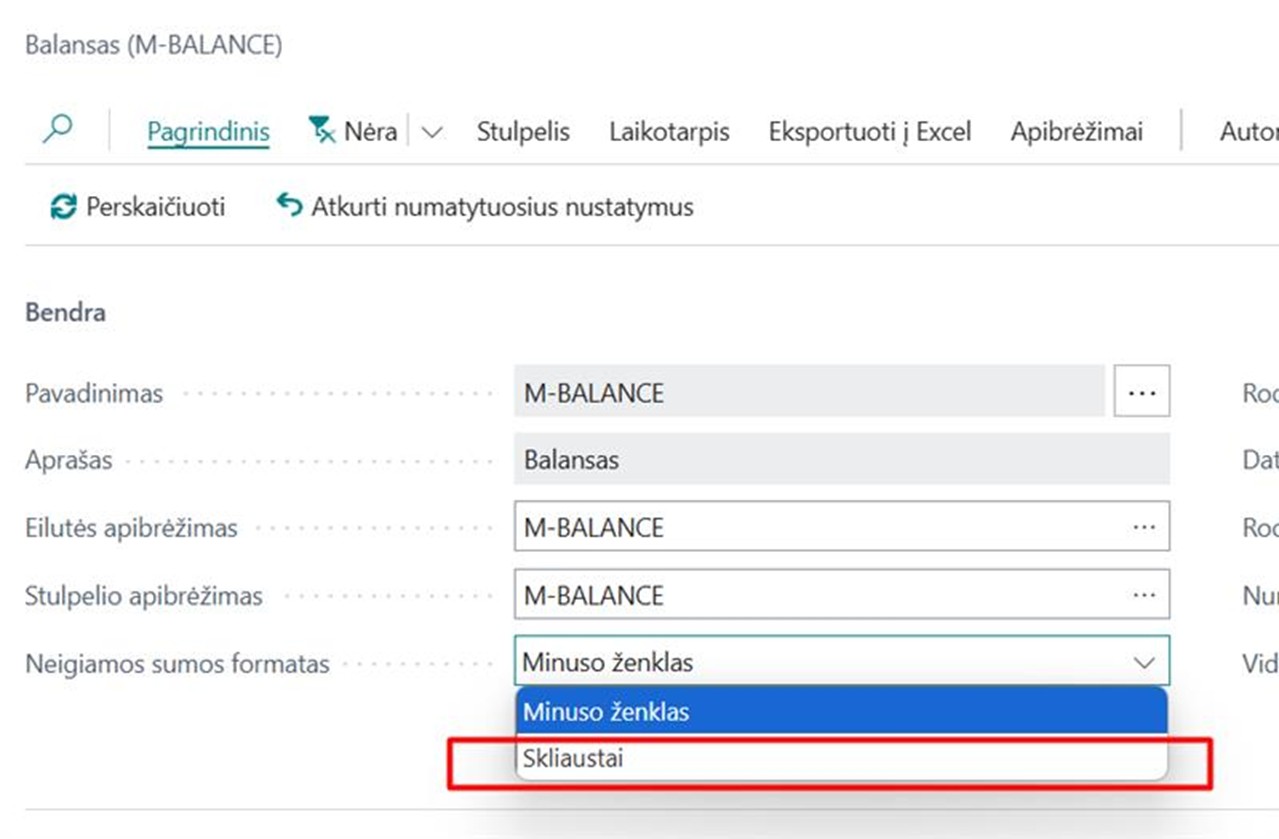Click the Bendra section heading
Viewport: 1279px width, 839px height.
tap(65, 312)
